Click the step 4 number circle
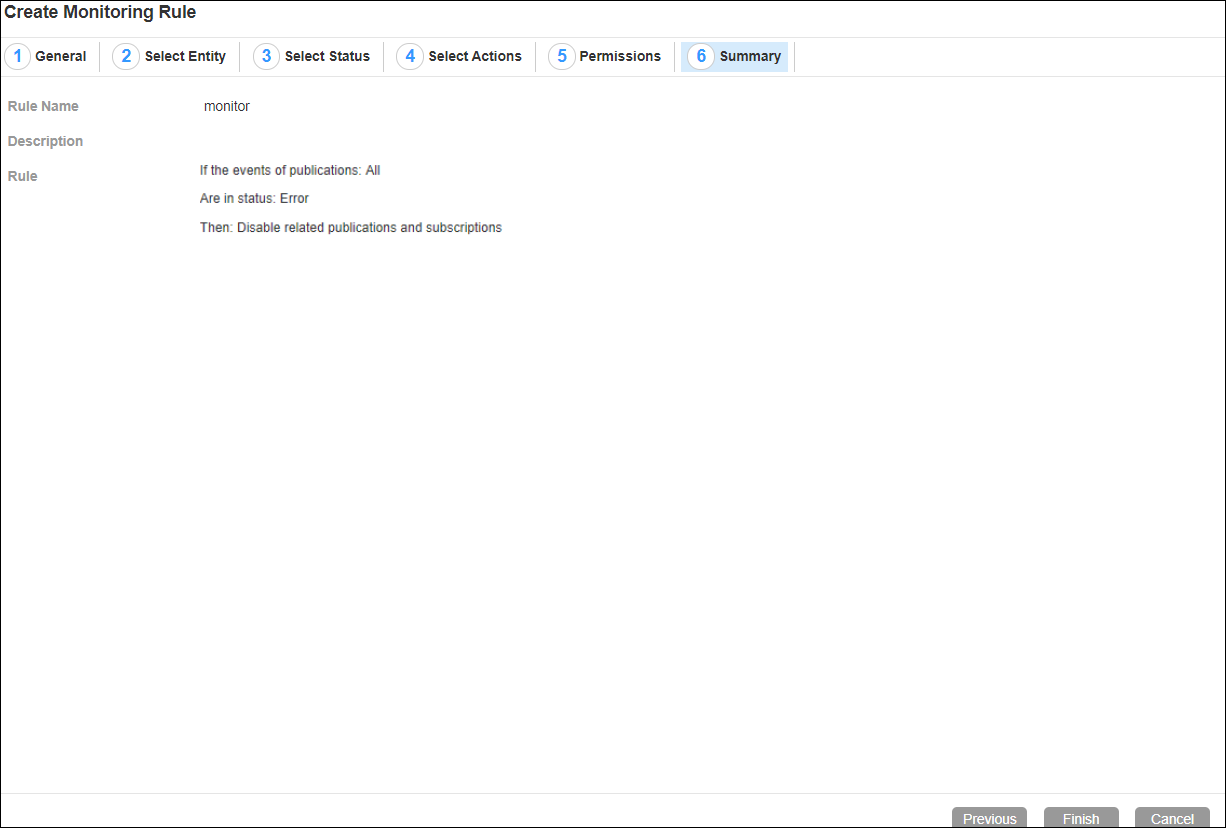 pos(410,57)
